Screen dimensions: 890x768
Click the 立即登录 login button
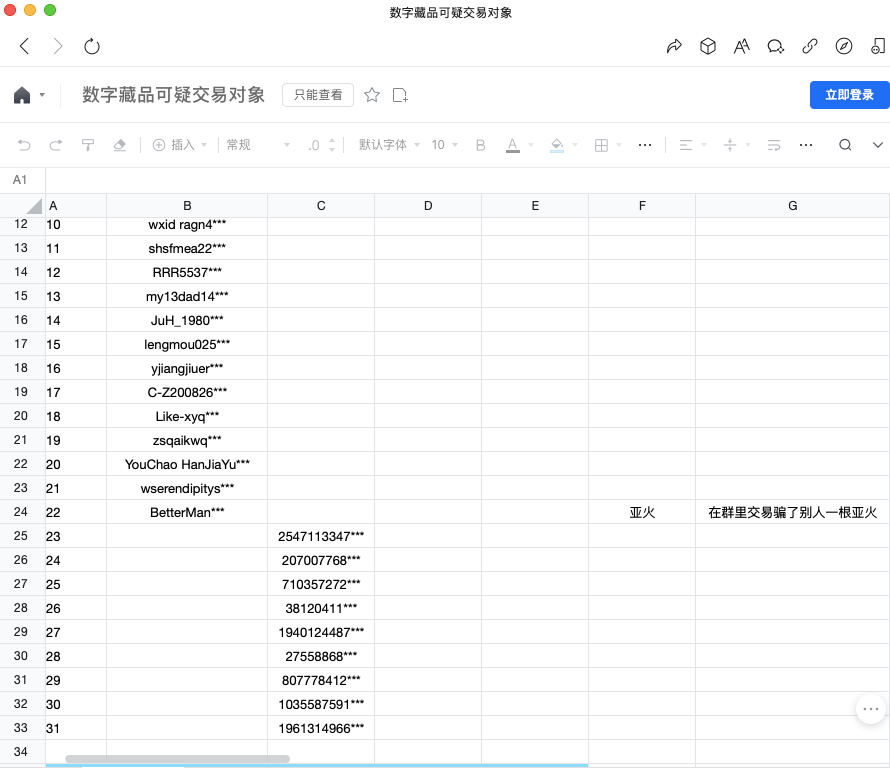click(x=849, y=95)
